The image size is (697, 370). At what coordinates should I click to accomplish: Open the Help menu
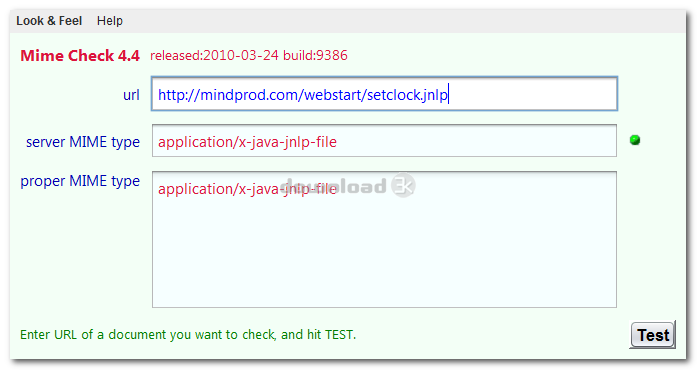110,21
